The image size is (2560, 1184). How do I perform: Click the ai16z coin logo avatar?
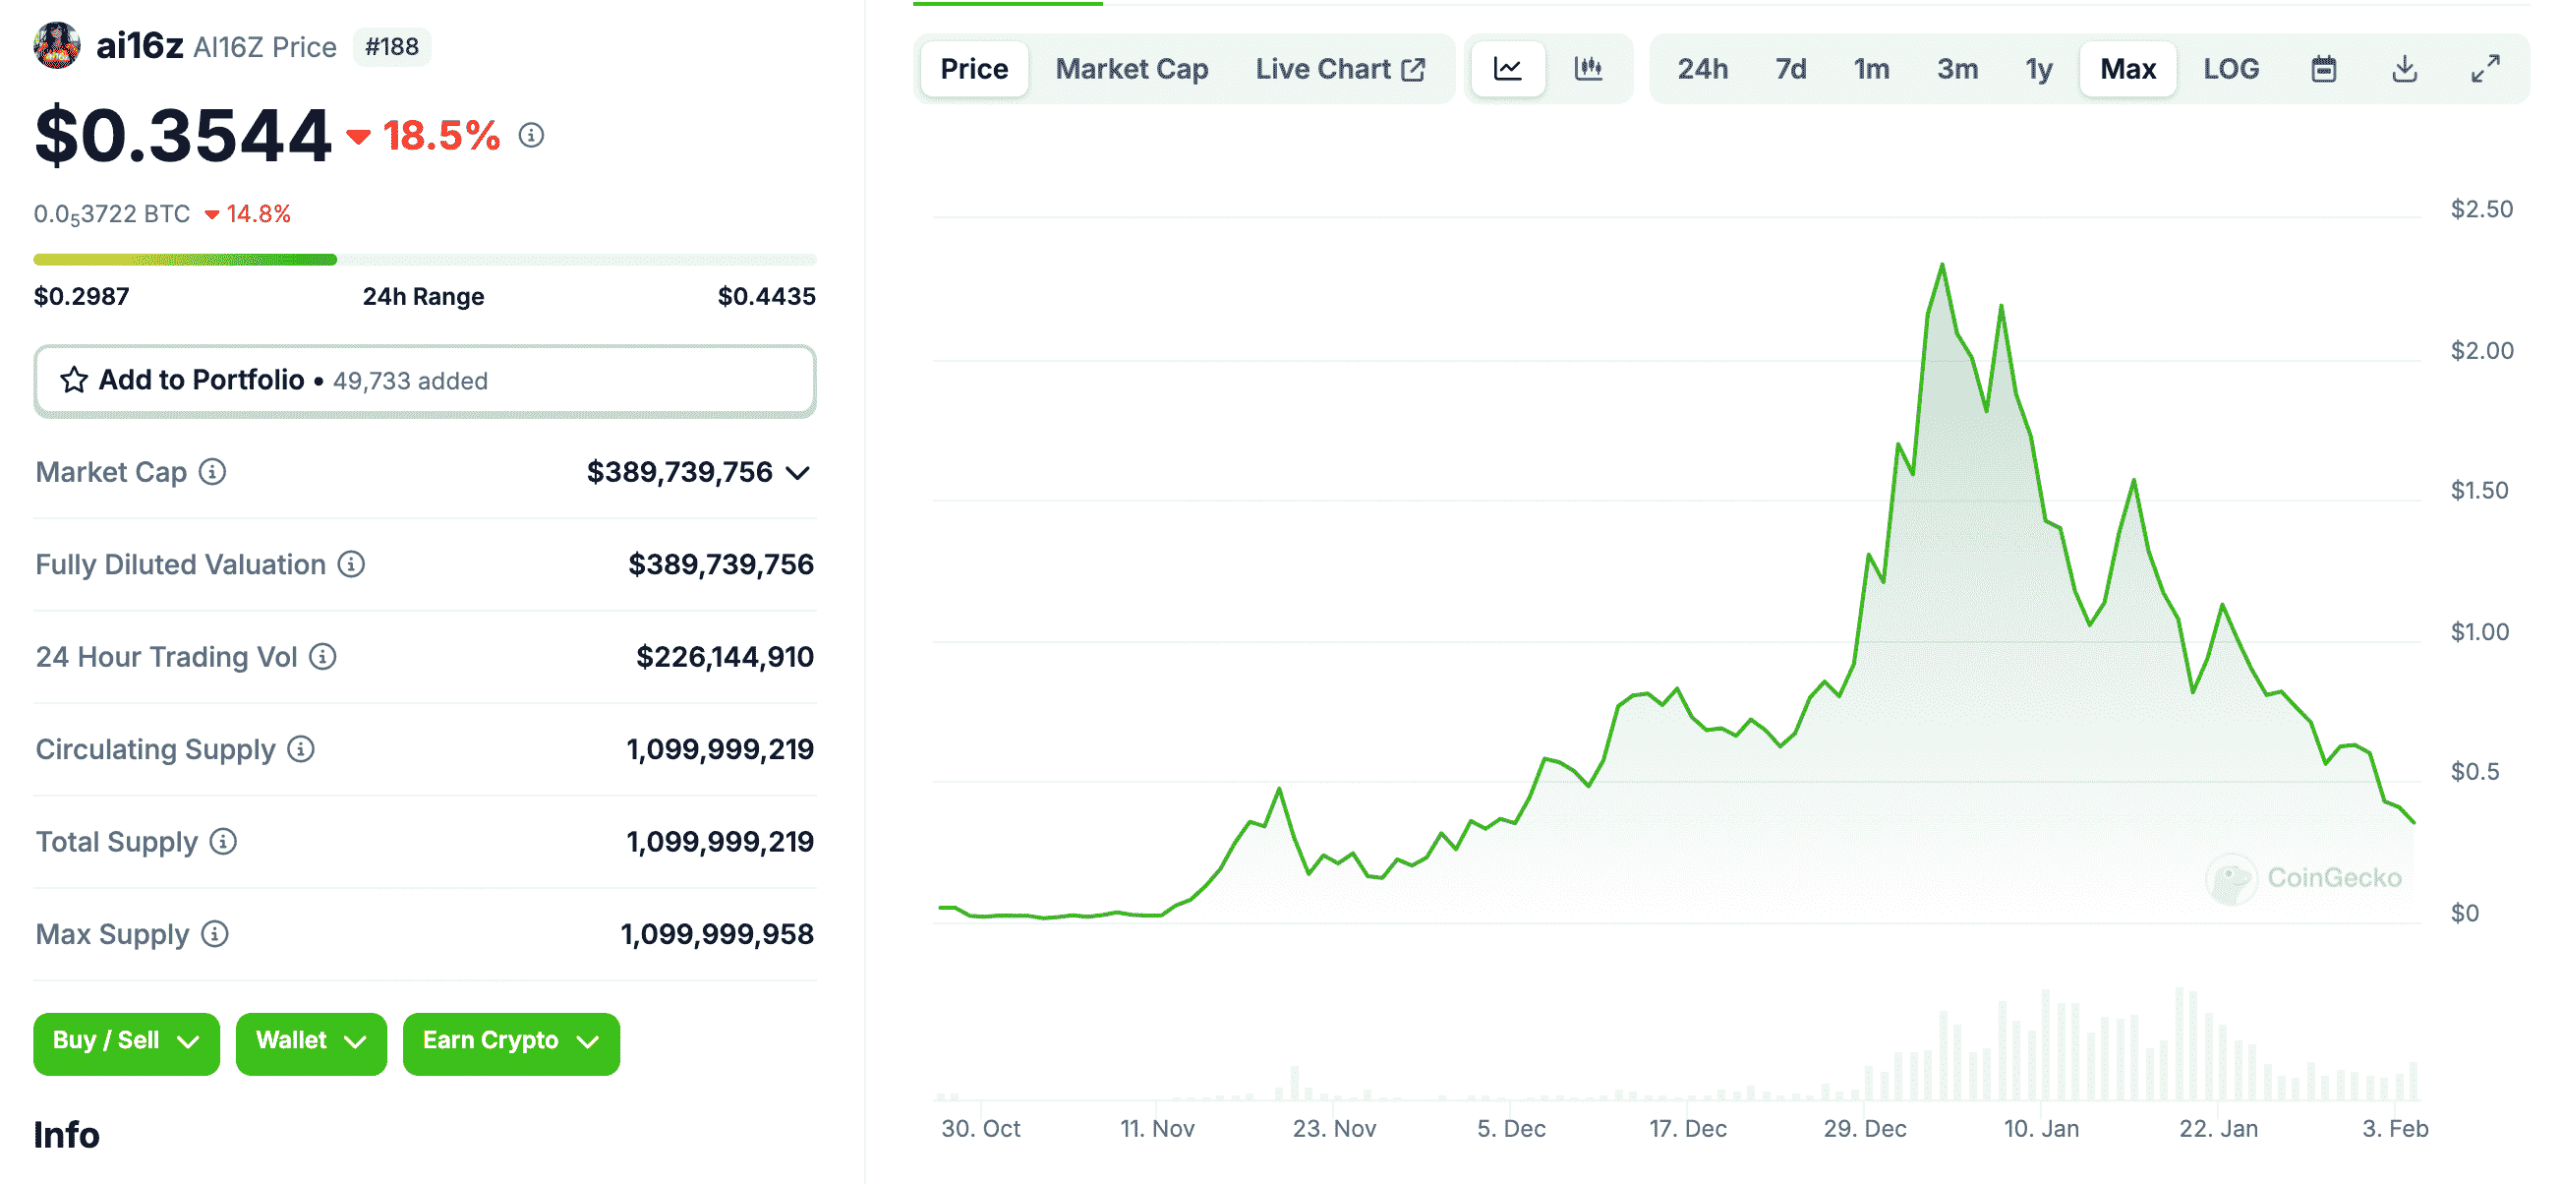(57, 45)
